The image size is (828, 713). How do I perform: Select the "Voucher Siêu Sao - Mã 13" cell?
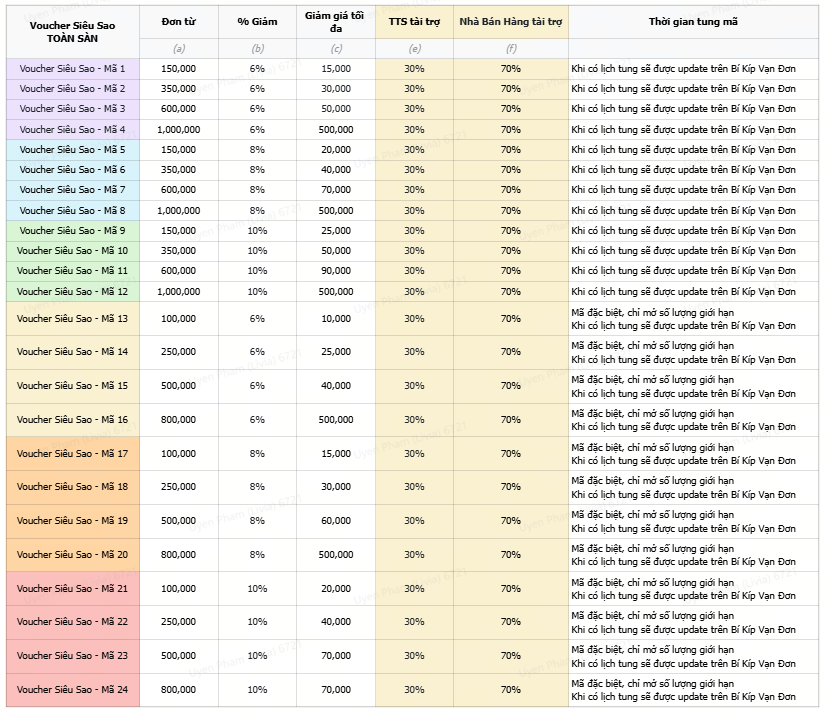tap(72, 318)
